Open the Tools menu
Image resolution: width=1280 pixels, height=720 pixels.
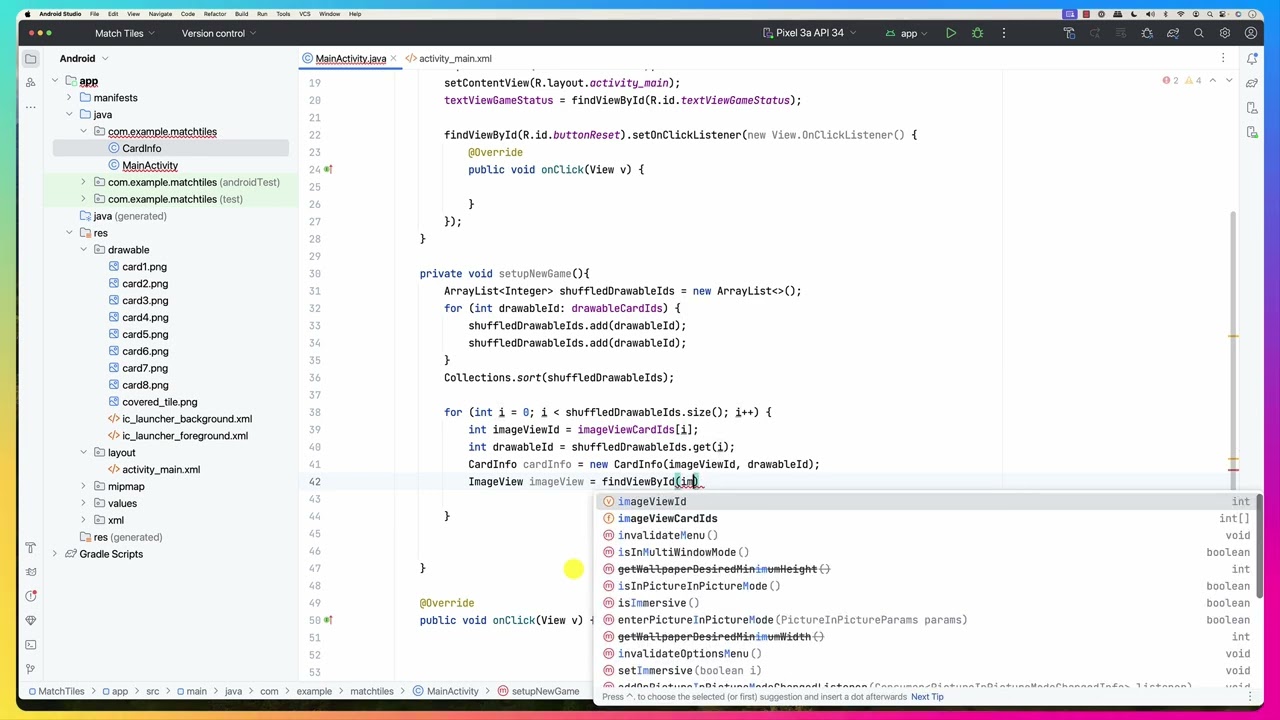[x=283, y=14]
